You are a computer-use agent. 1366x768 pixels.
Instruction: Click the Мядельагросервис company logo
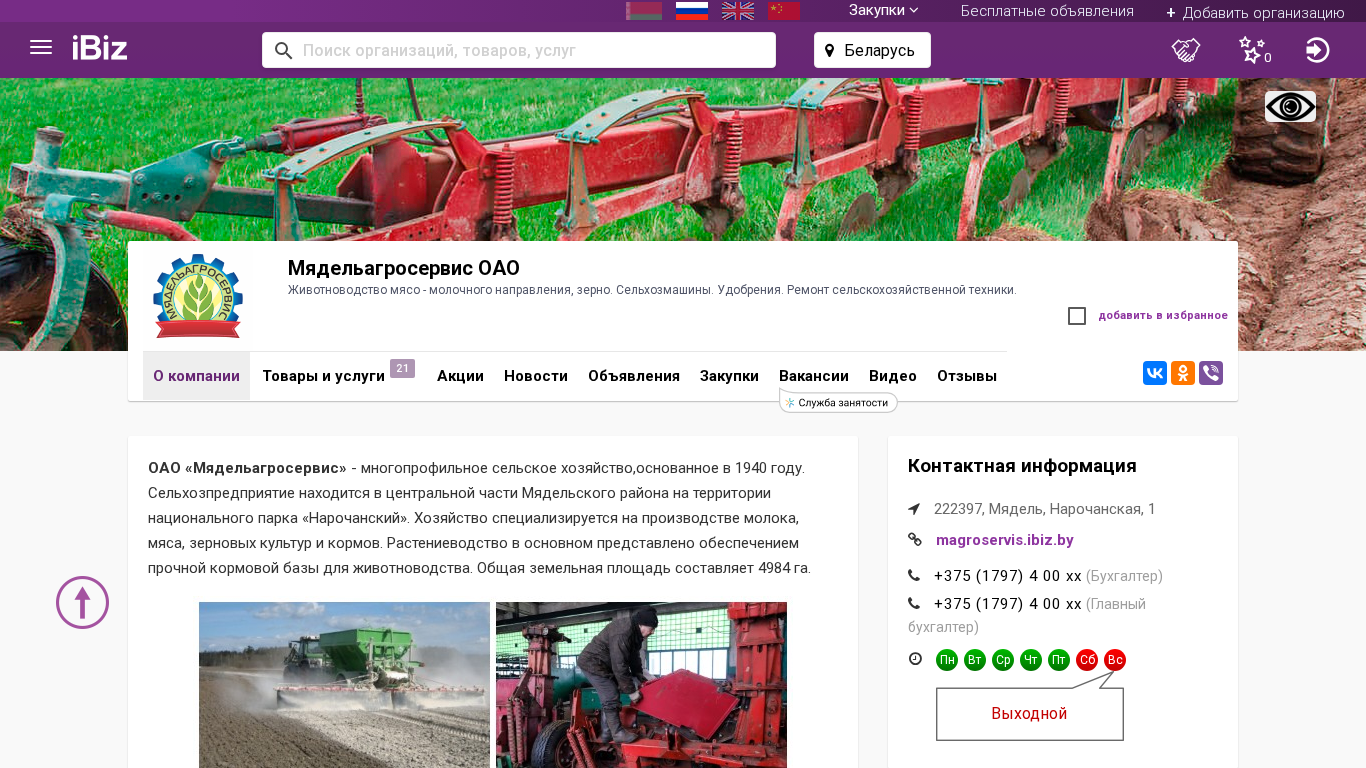[x=198, y=296]
